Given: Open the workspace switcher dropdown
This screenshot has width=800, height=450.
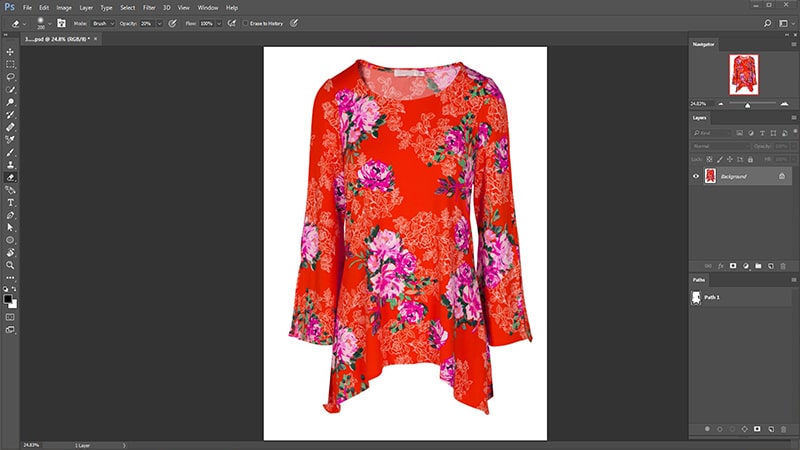Looking at the screenshot, I should point(786,23).
